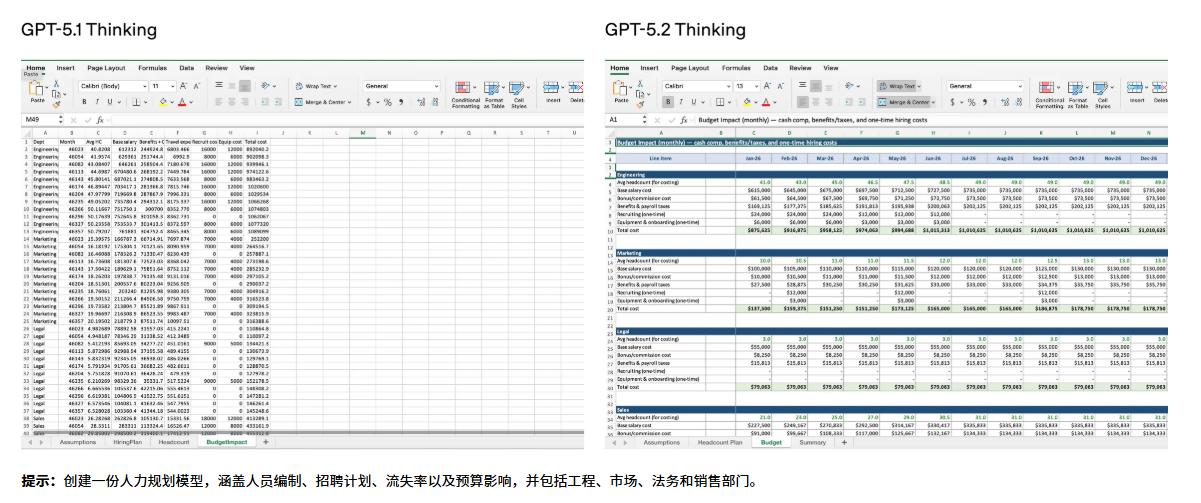
Task: Open Page Layout tab in GPT-5.2 window
Action: (690, 68)
